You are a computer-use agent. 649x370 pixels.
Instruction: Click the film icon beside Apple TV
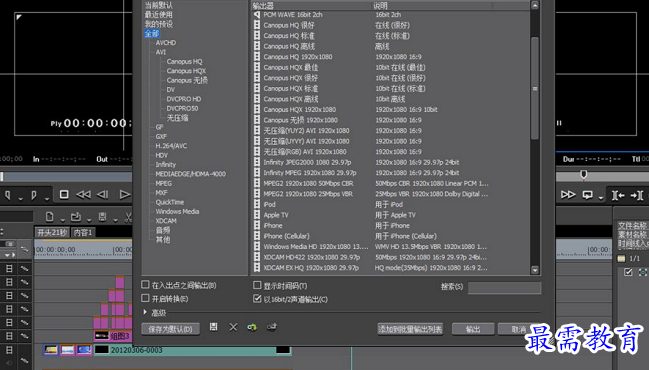[x=257, y=215]
